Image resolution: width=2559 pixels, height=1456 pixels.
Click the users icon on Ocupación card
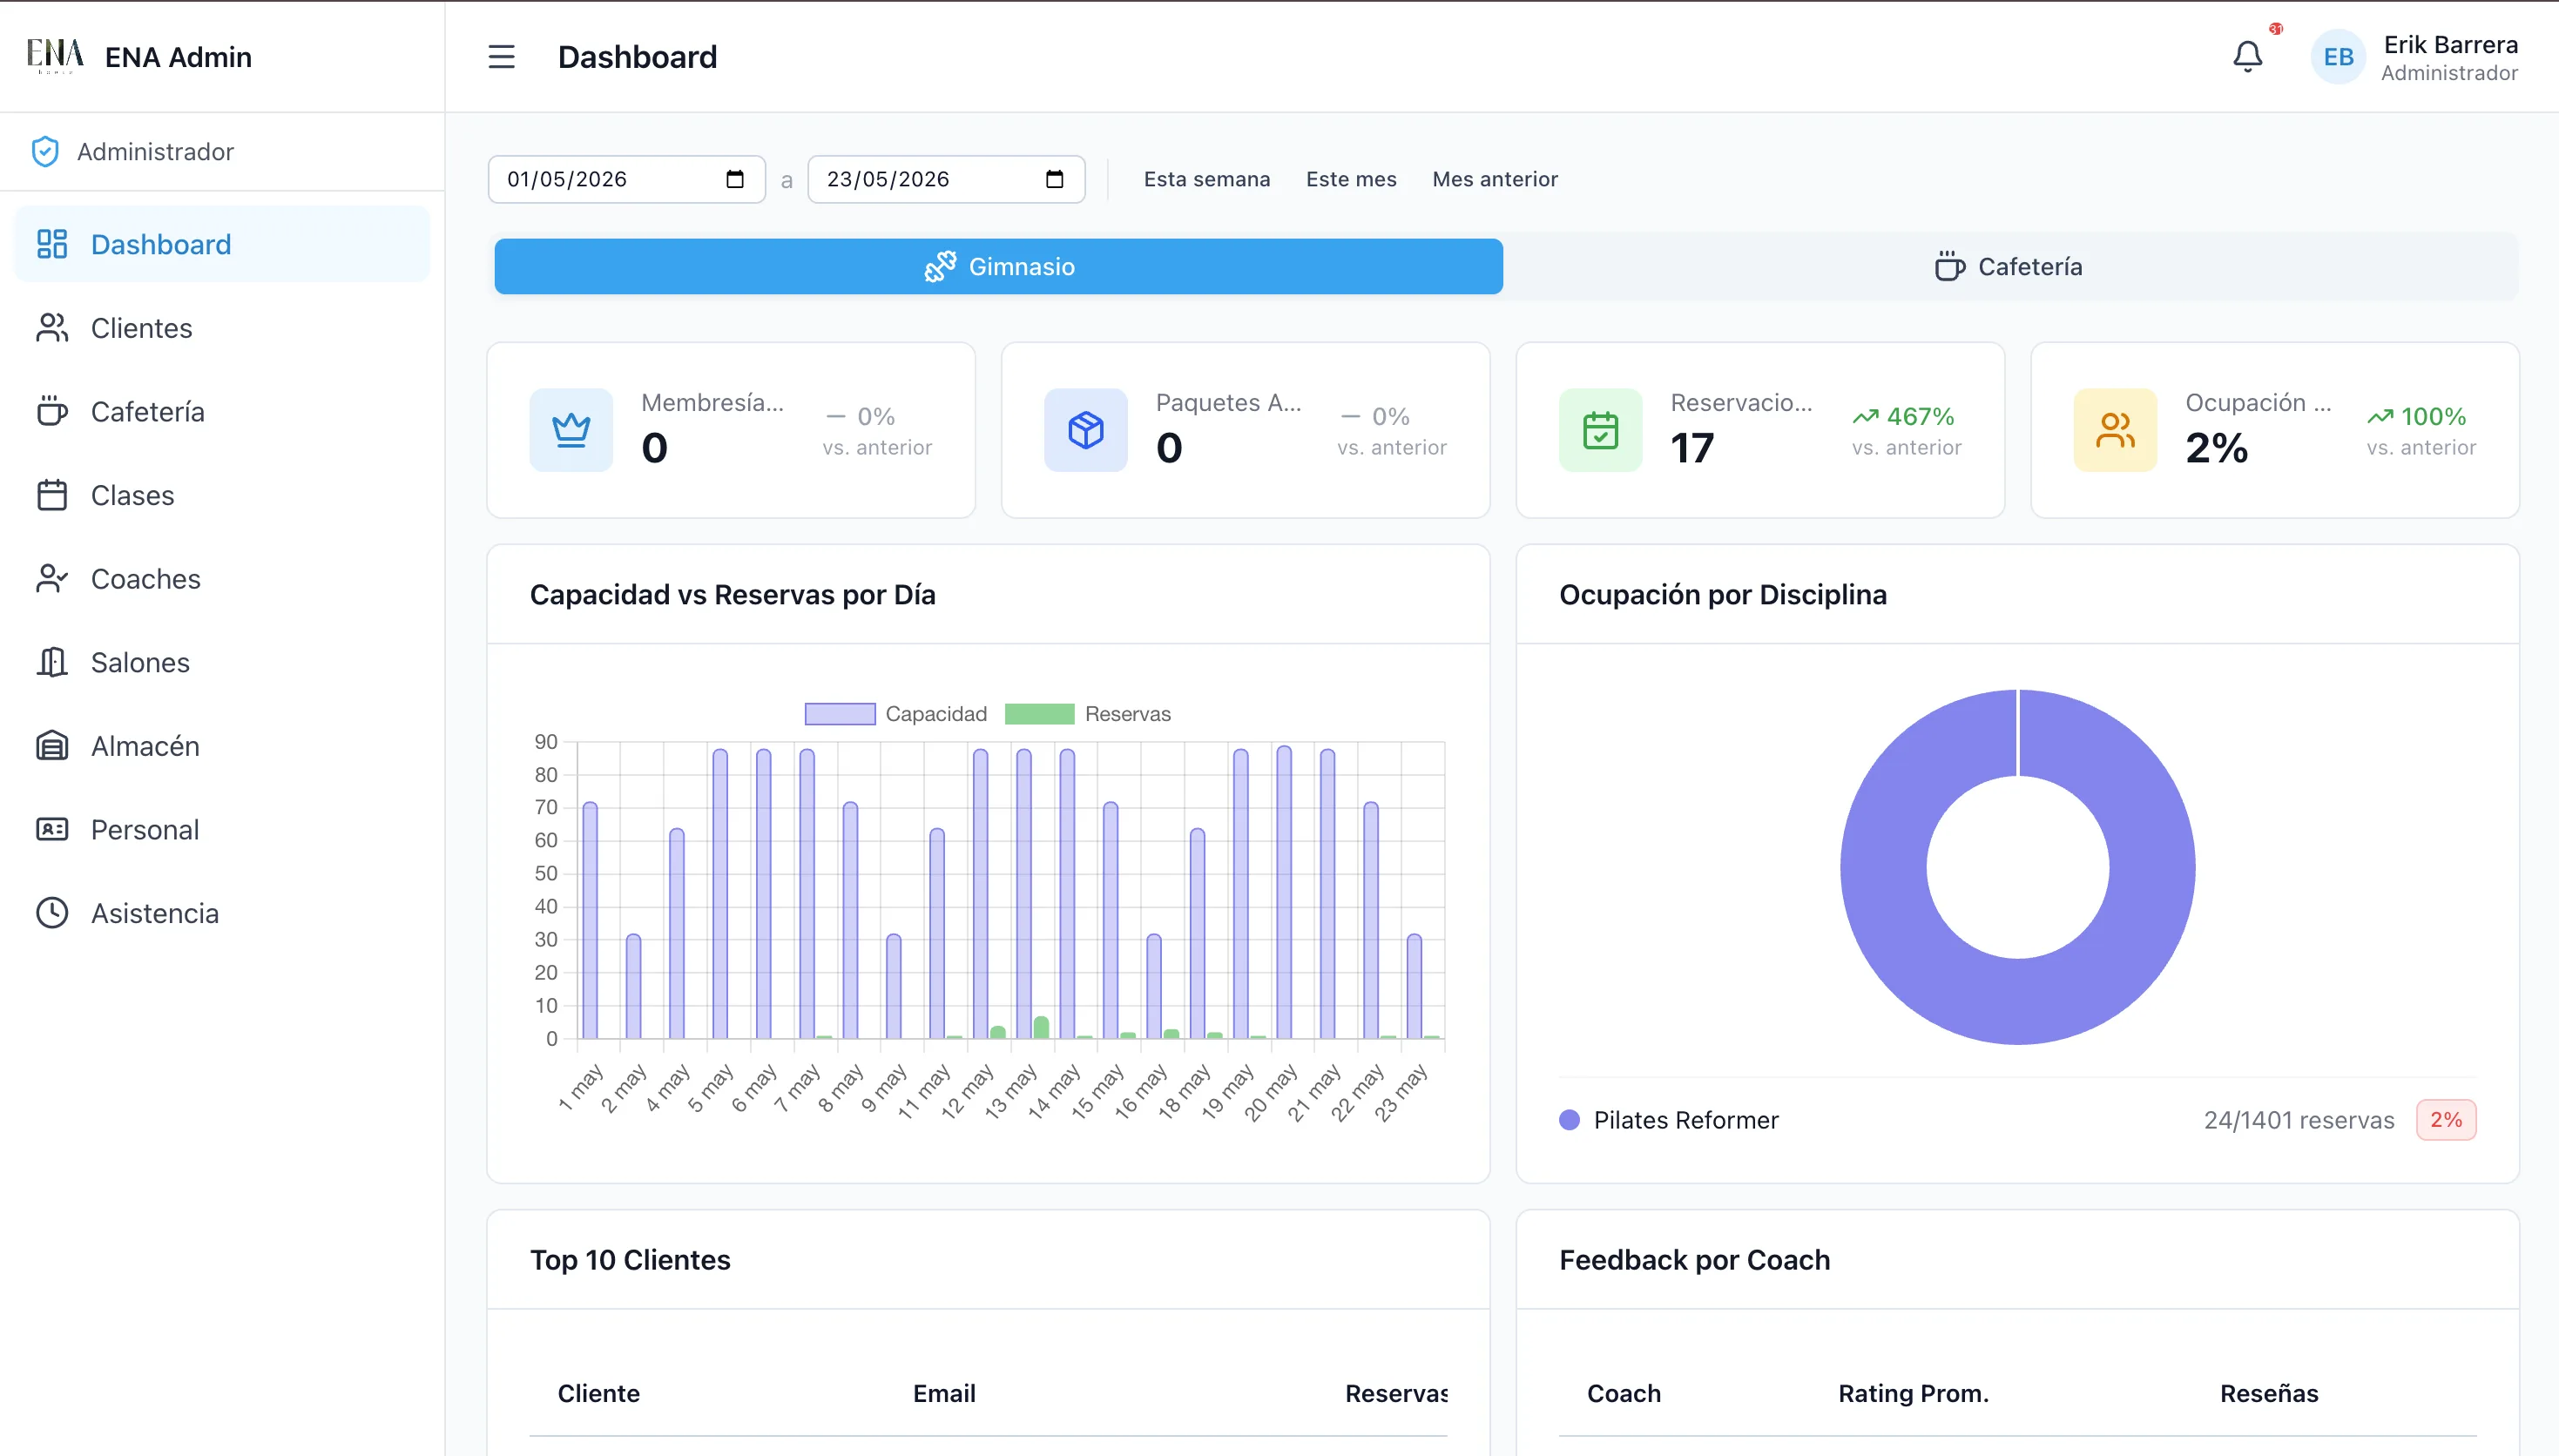[x=2115, y=430]
